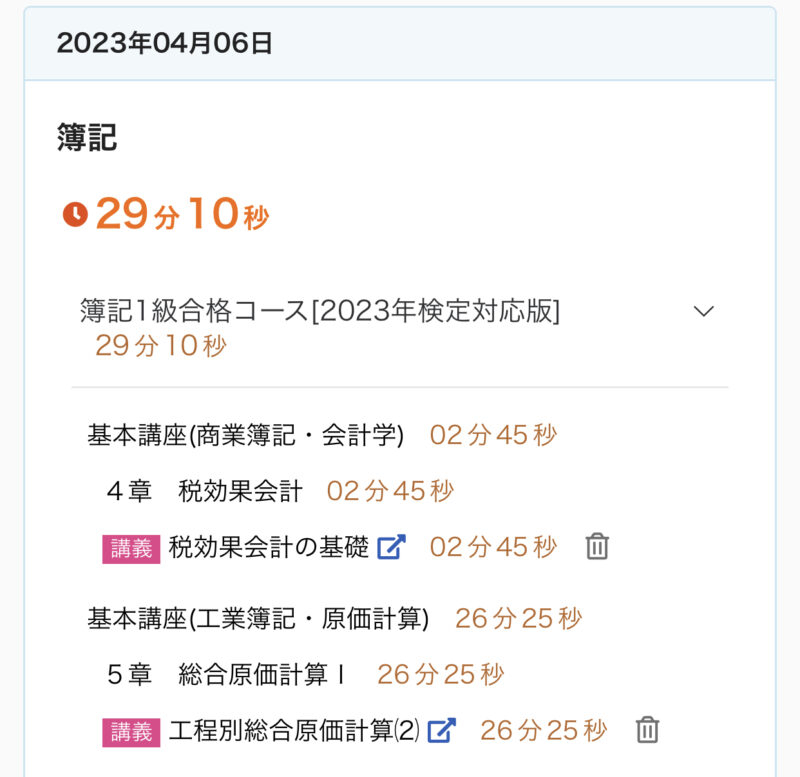Select the 5章 総合原価計算Ⅰ chapter

click(x=226, y=675)
